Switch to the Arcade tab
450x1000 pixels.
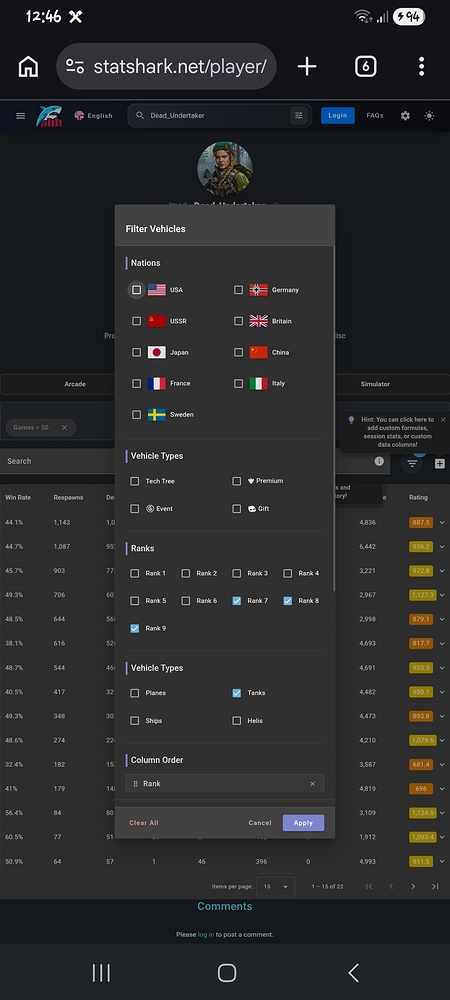click(x=75, y=384)
